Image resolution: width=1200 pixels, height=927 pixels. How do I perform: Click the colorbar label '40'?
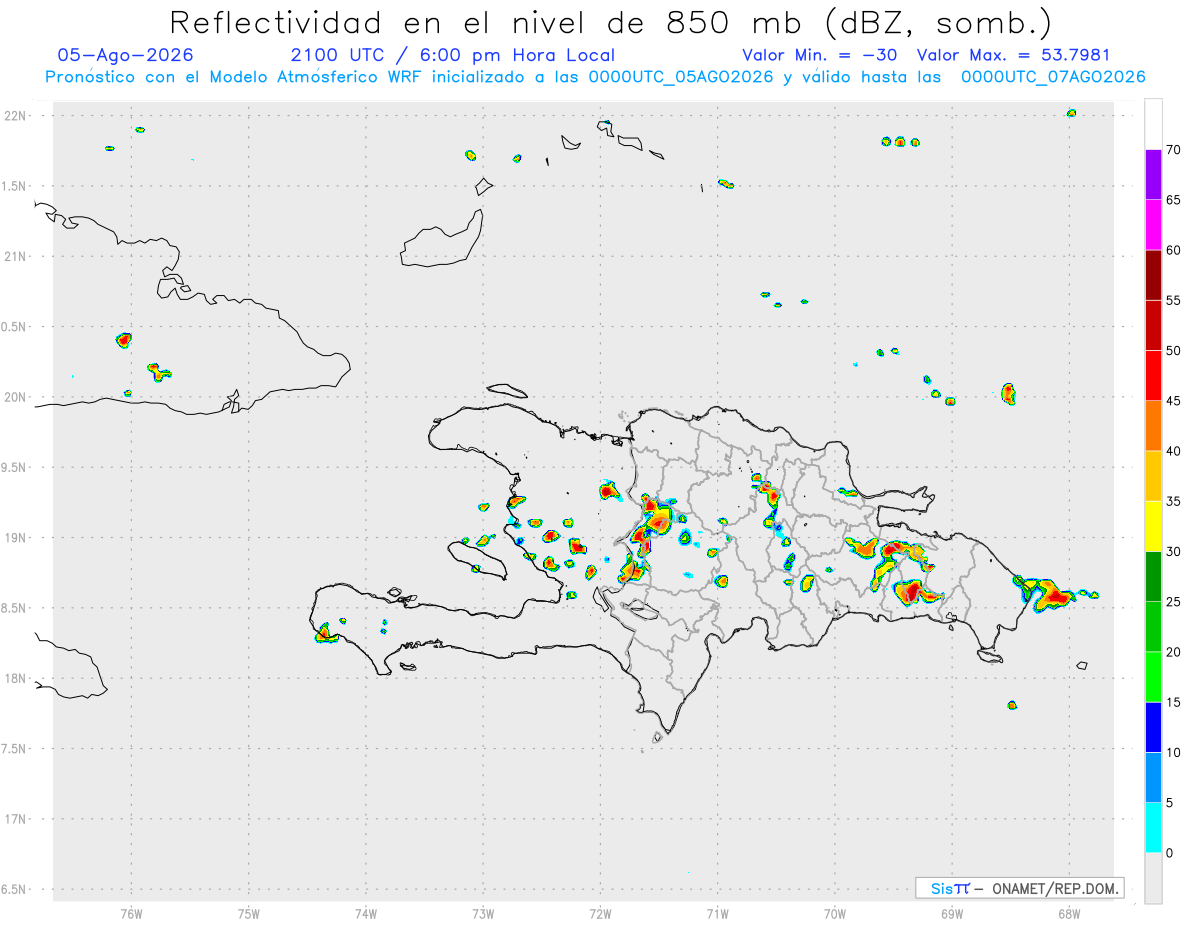(1173, 451)
